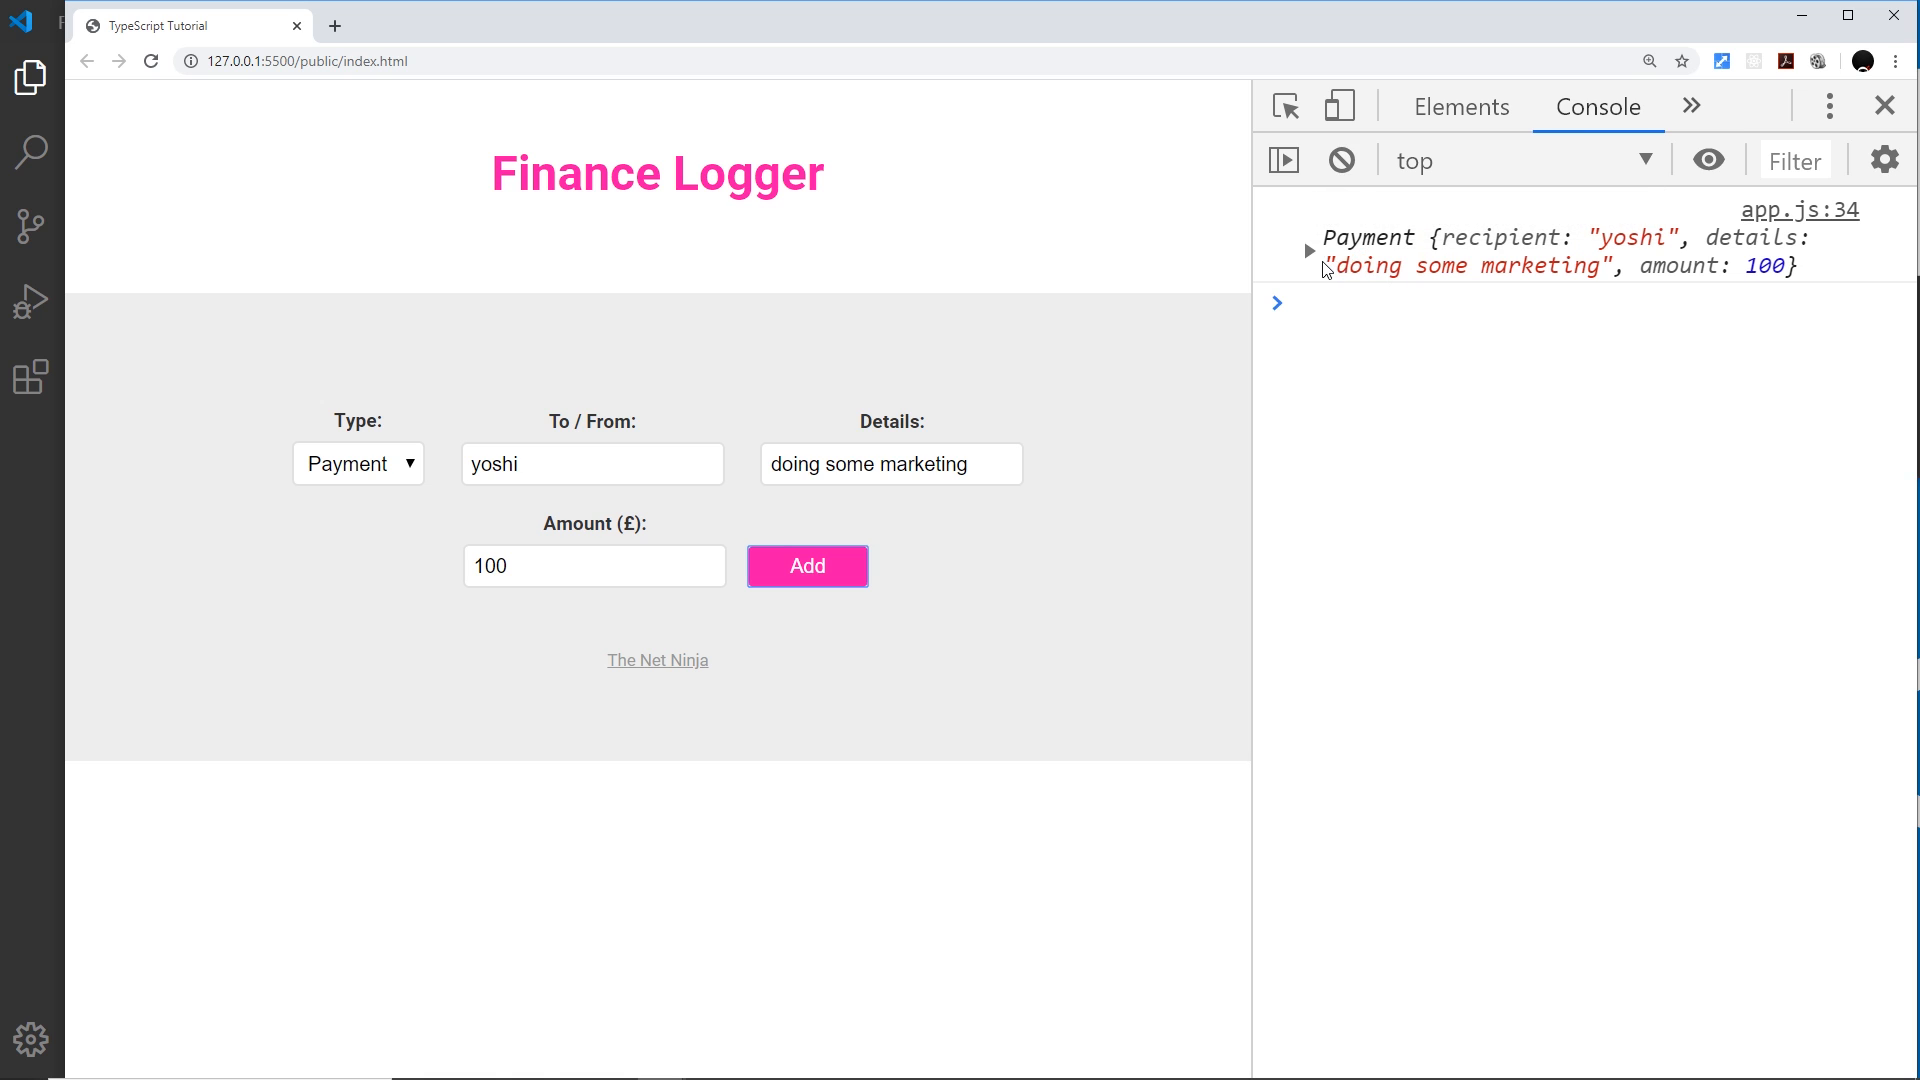Open console settings gear
This screenshot has height=1080, width=1920.
(1885, 160)
